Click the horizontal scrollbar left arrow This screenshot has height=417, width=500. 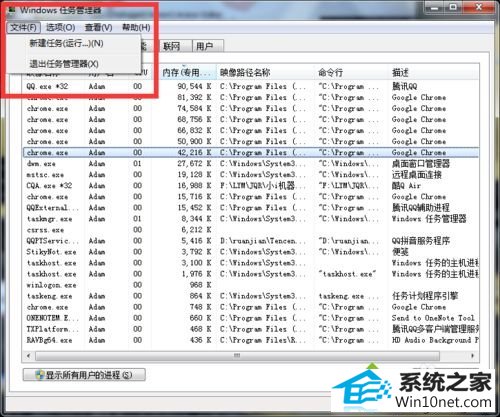tap(28, 356)
